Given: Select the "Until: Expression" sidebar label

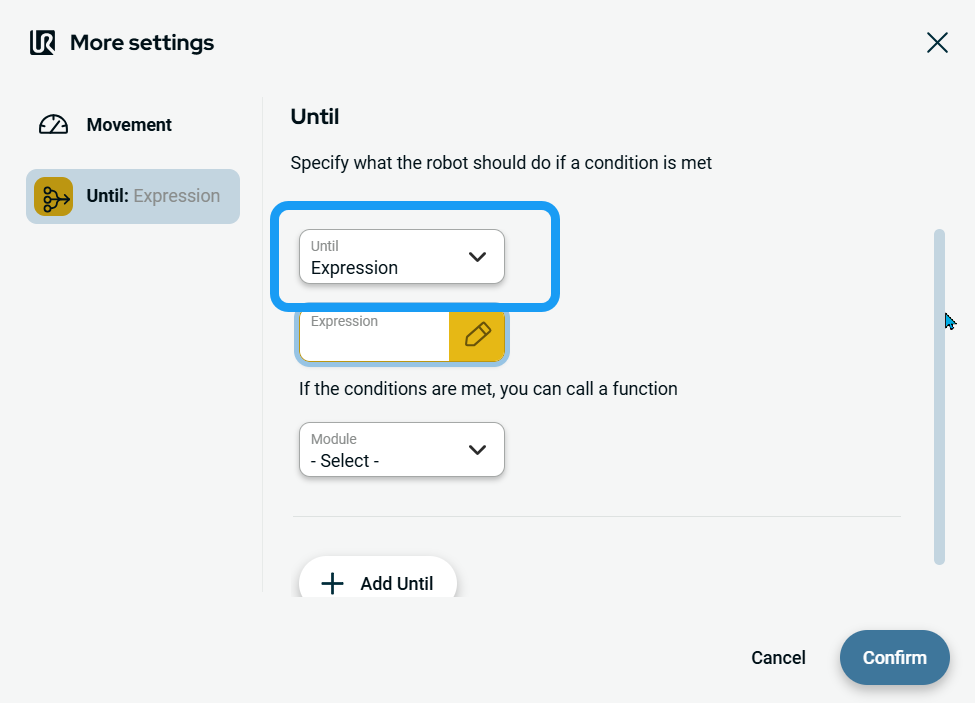Looking at the screenshot, I should point(153,196).
